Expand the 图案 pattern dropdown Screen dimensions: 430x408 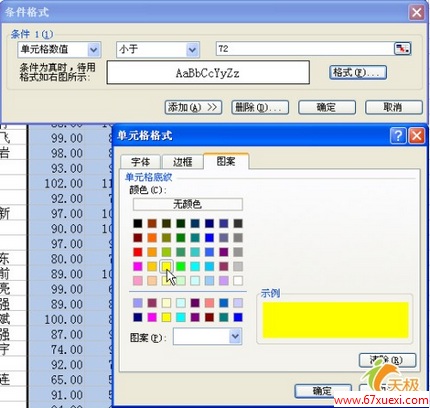235,336
